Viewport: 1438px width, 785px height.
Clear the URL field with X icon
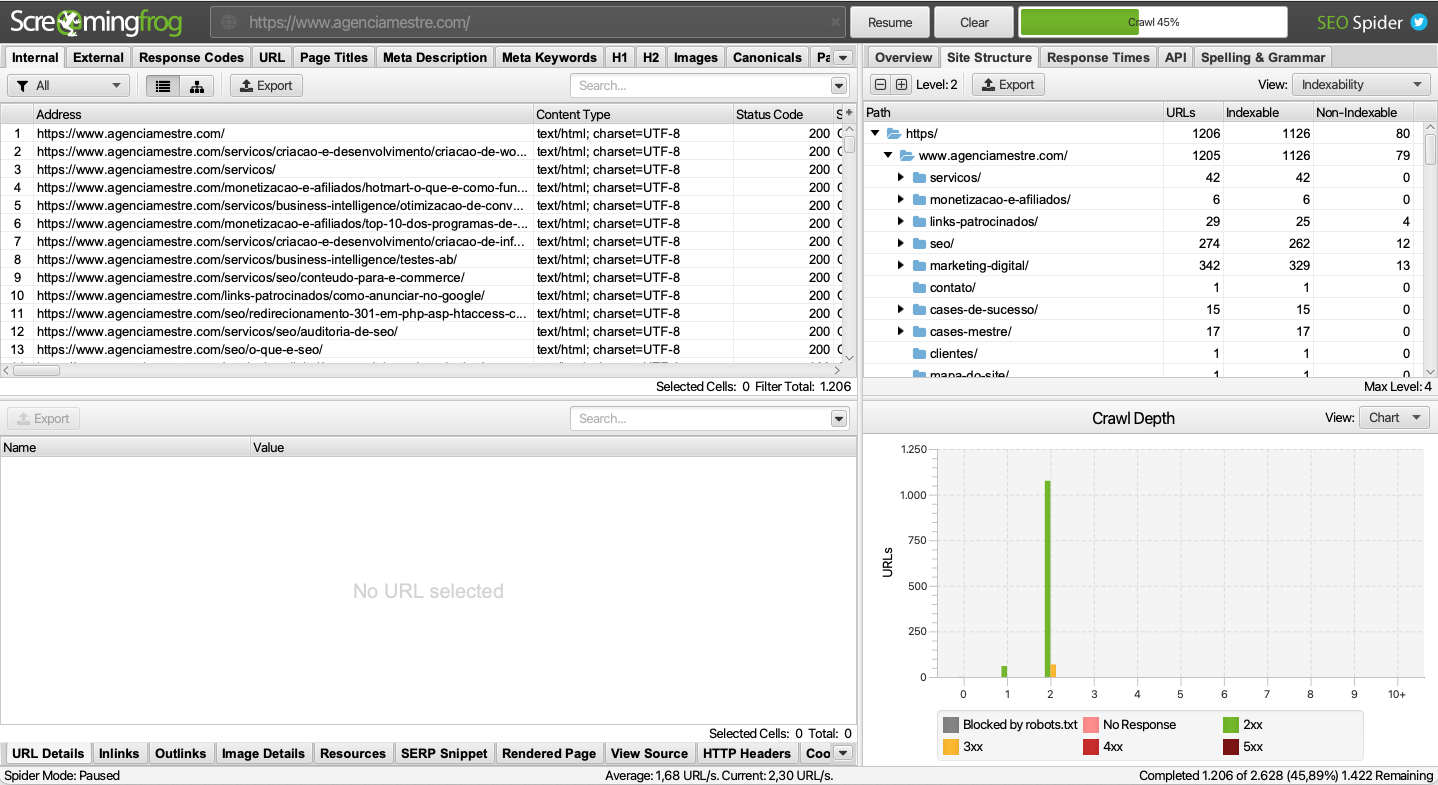835,22
